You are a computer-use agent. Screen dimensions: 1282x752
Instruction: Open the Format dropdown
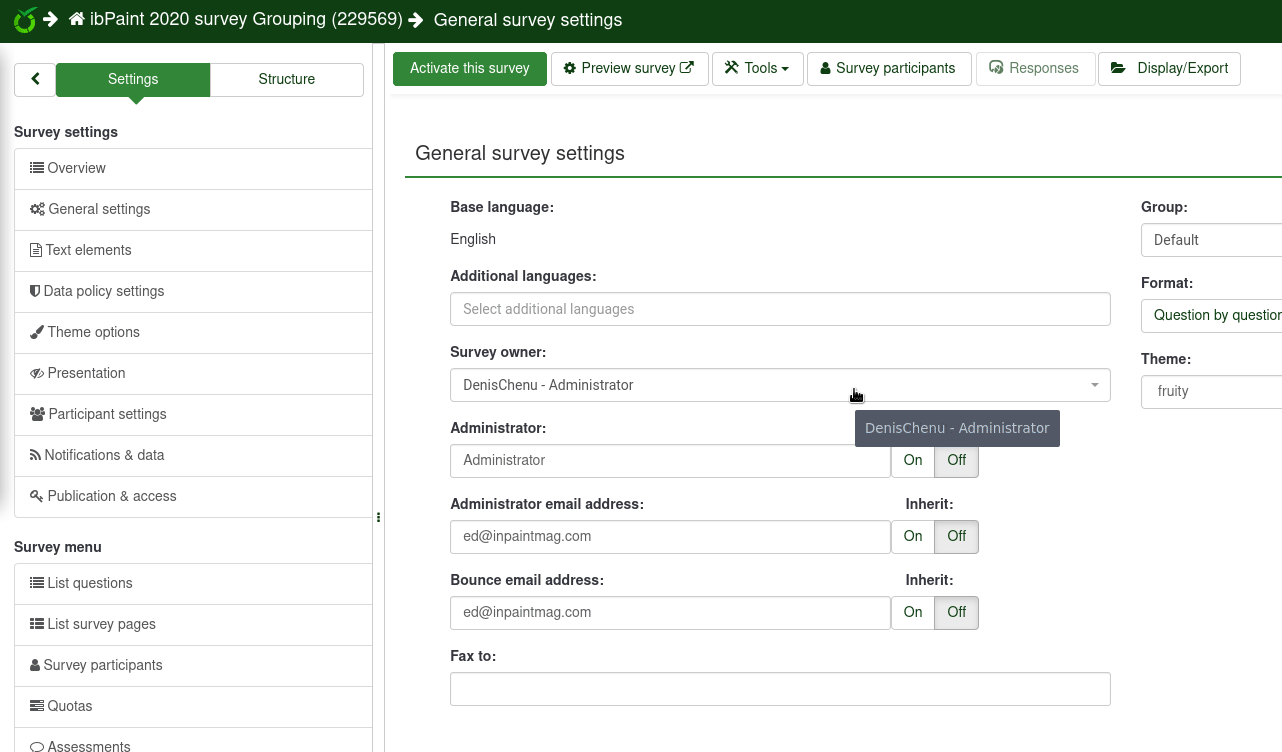coord(1211,315)
